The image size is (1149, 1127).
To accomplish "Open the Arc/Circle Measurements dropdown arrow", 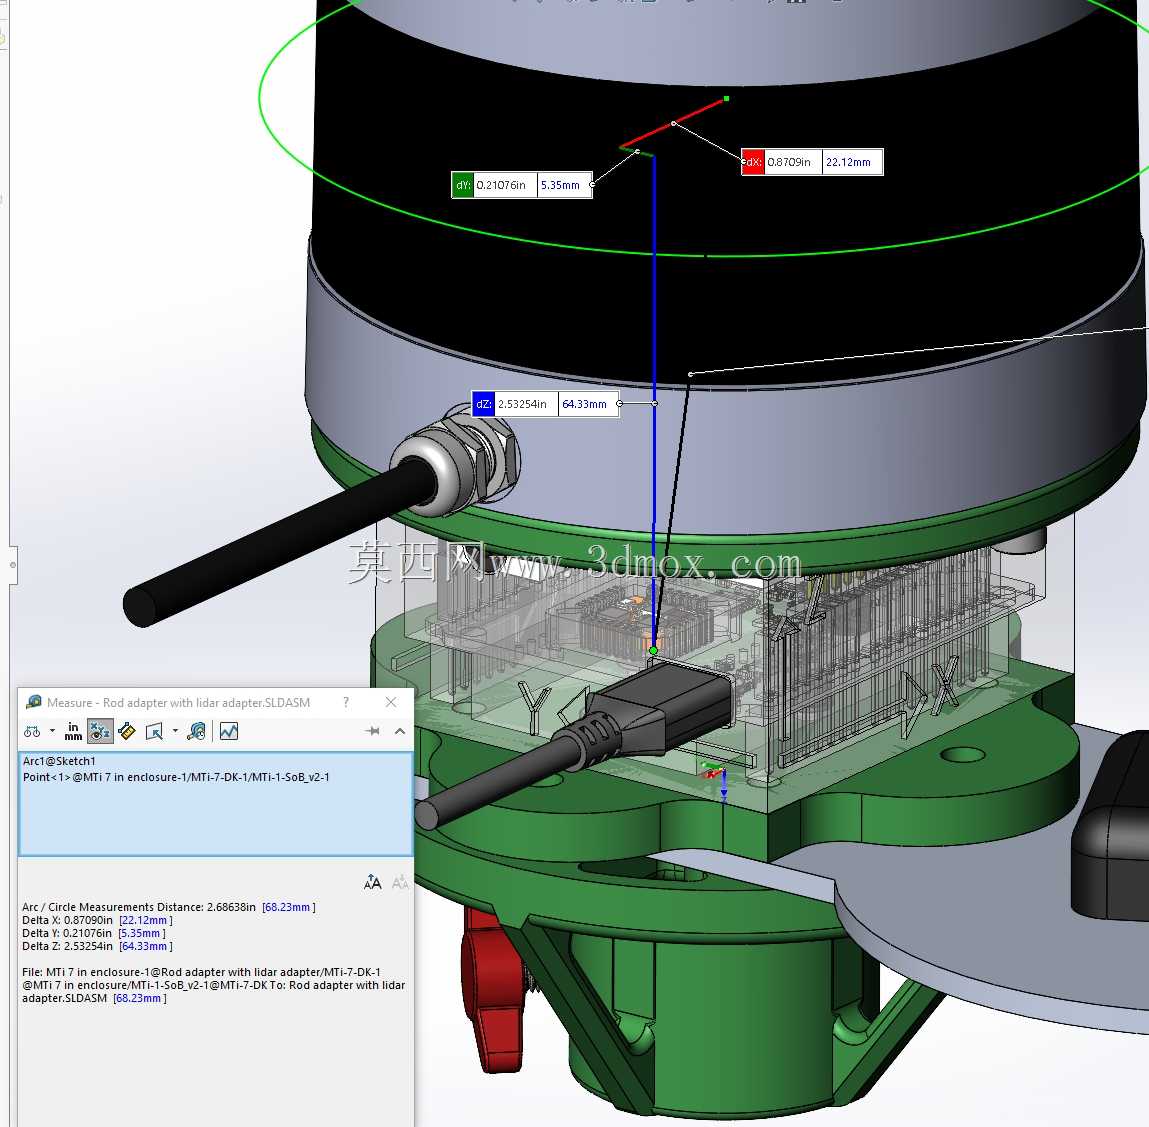I will (x=52, y=731).
